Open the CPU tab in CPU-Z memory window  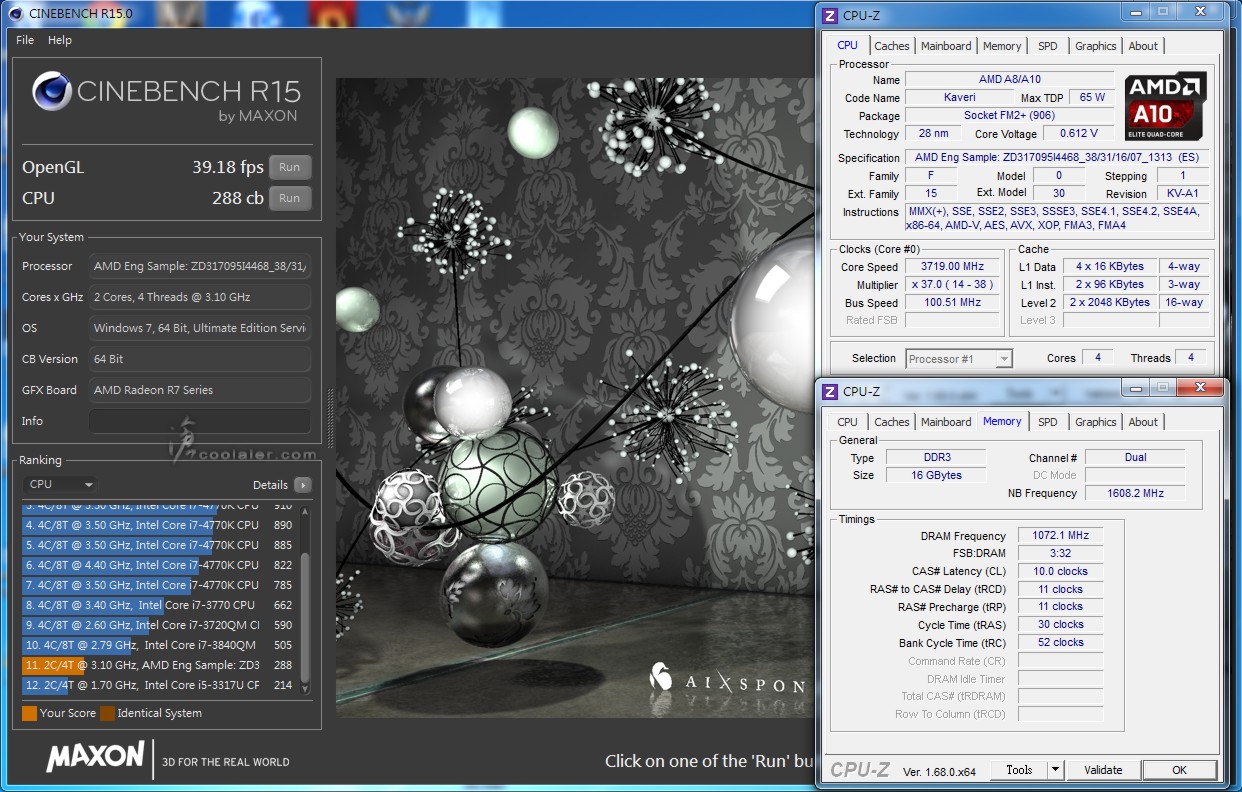click(x=848, y=422)
